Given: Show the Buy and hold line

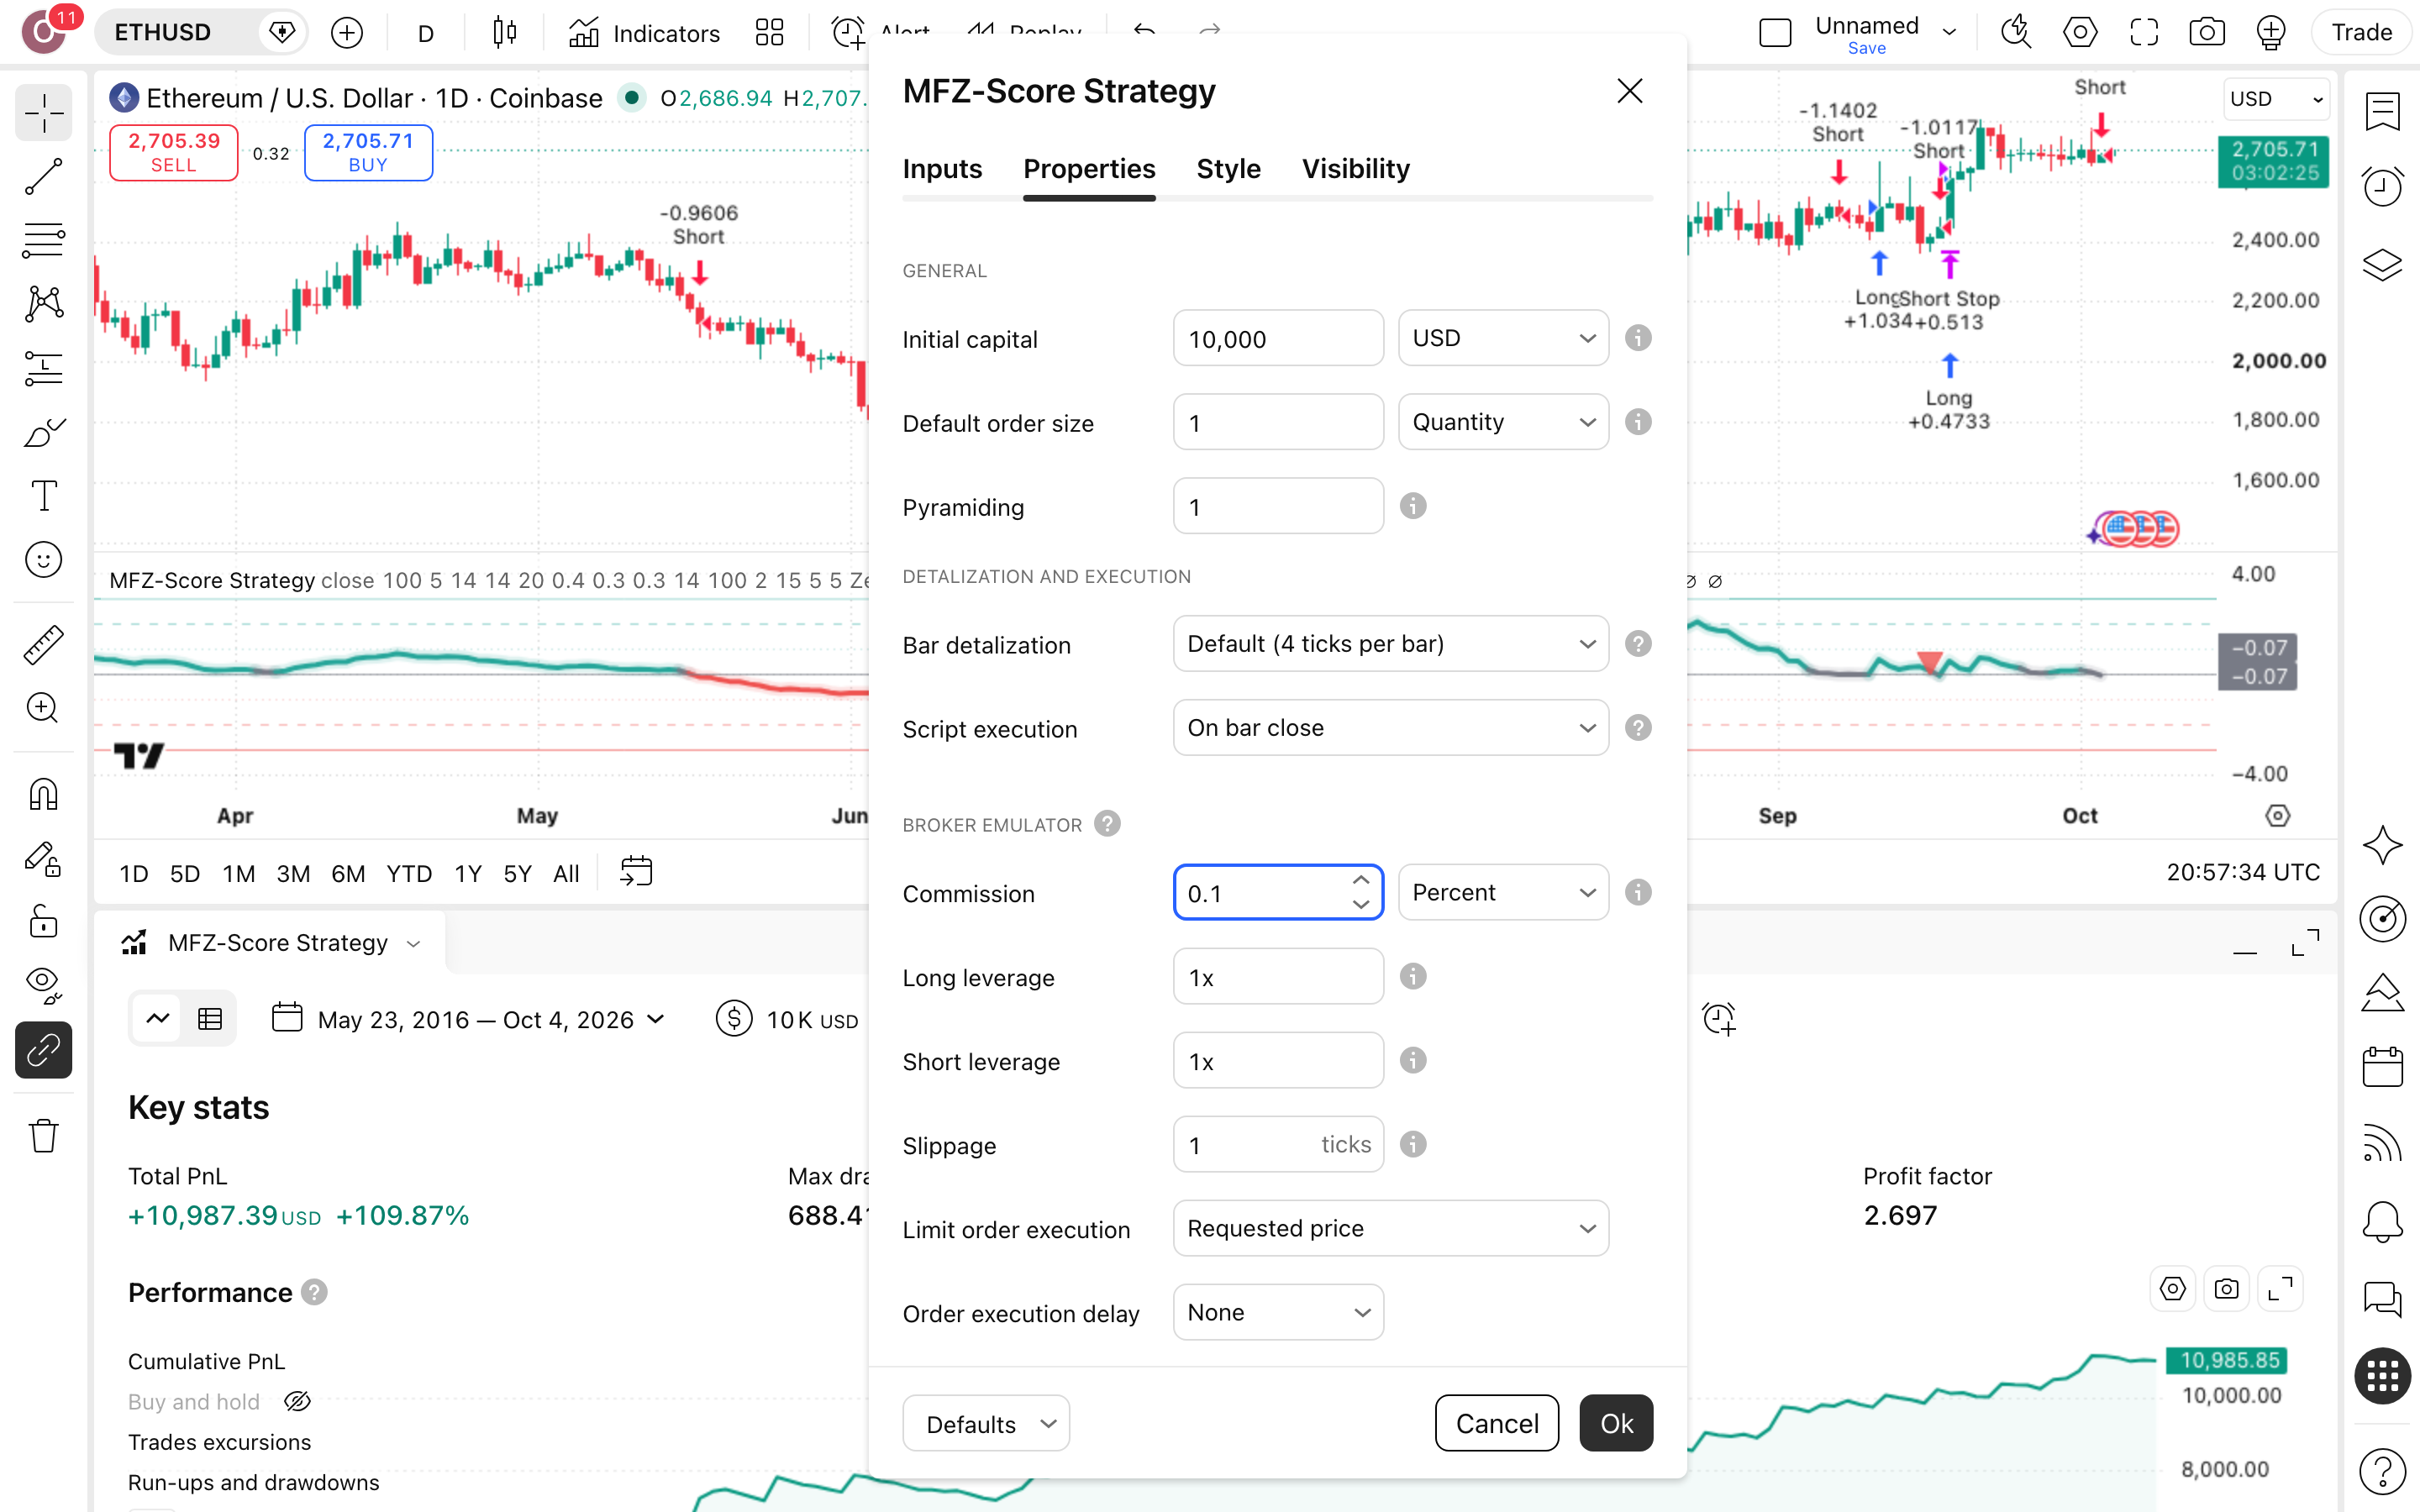Looking at the screenshot, I should click(x=297, y=1402).
